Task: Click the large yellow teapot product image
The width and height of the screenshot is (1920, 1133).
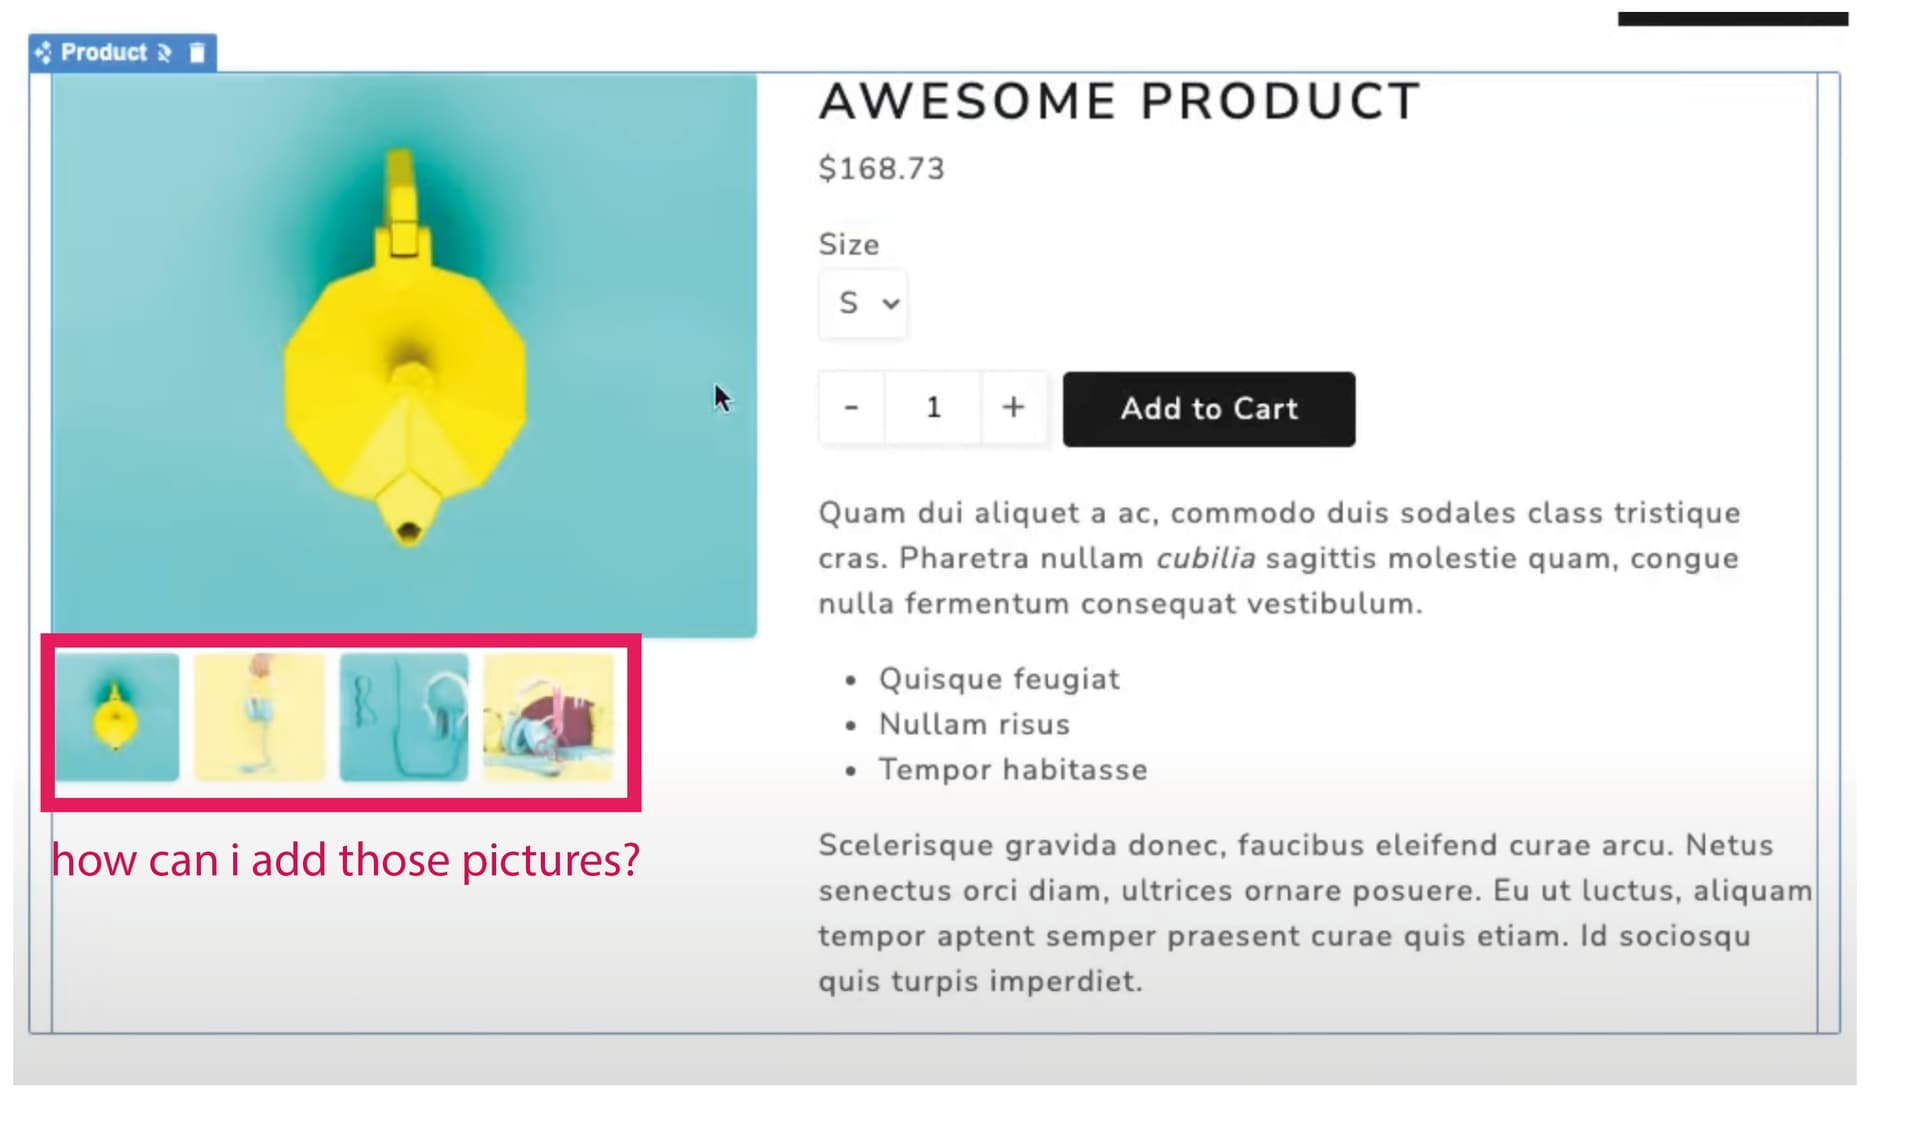Action: pos(404,354)
